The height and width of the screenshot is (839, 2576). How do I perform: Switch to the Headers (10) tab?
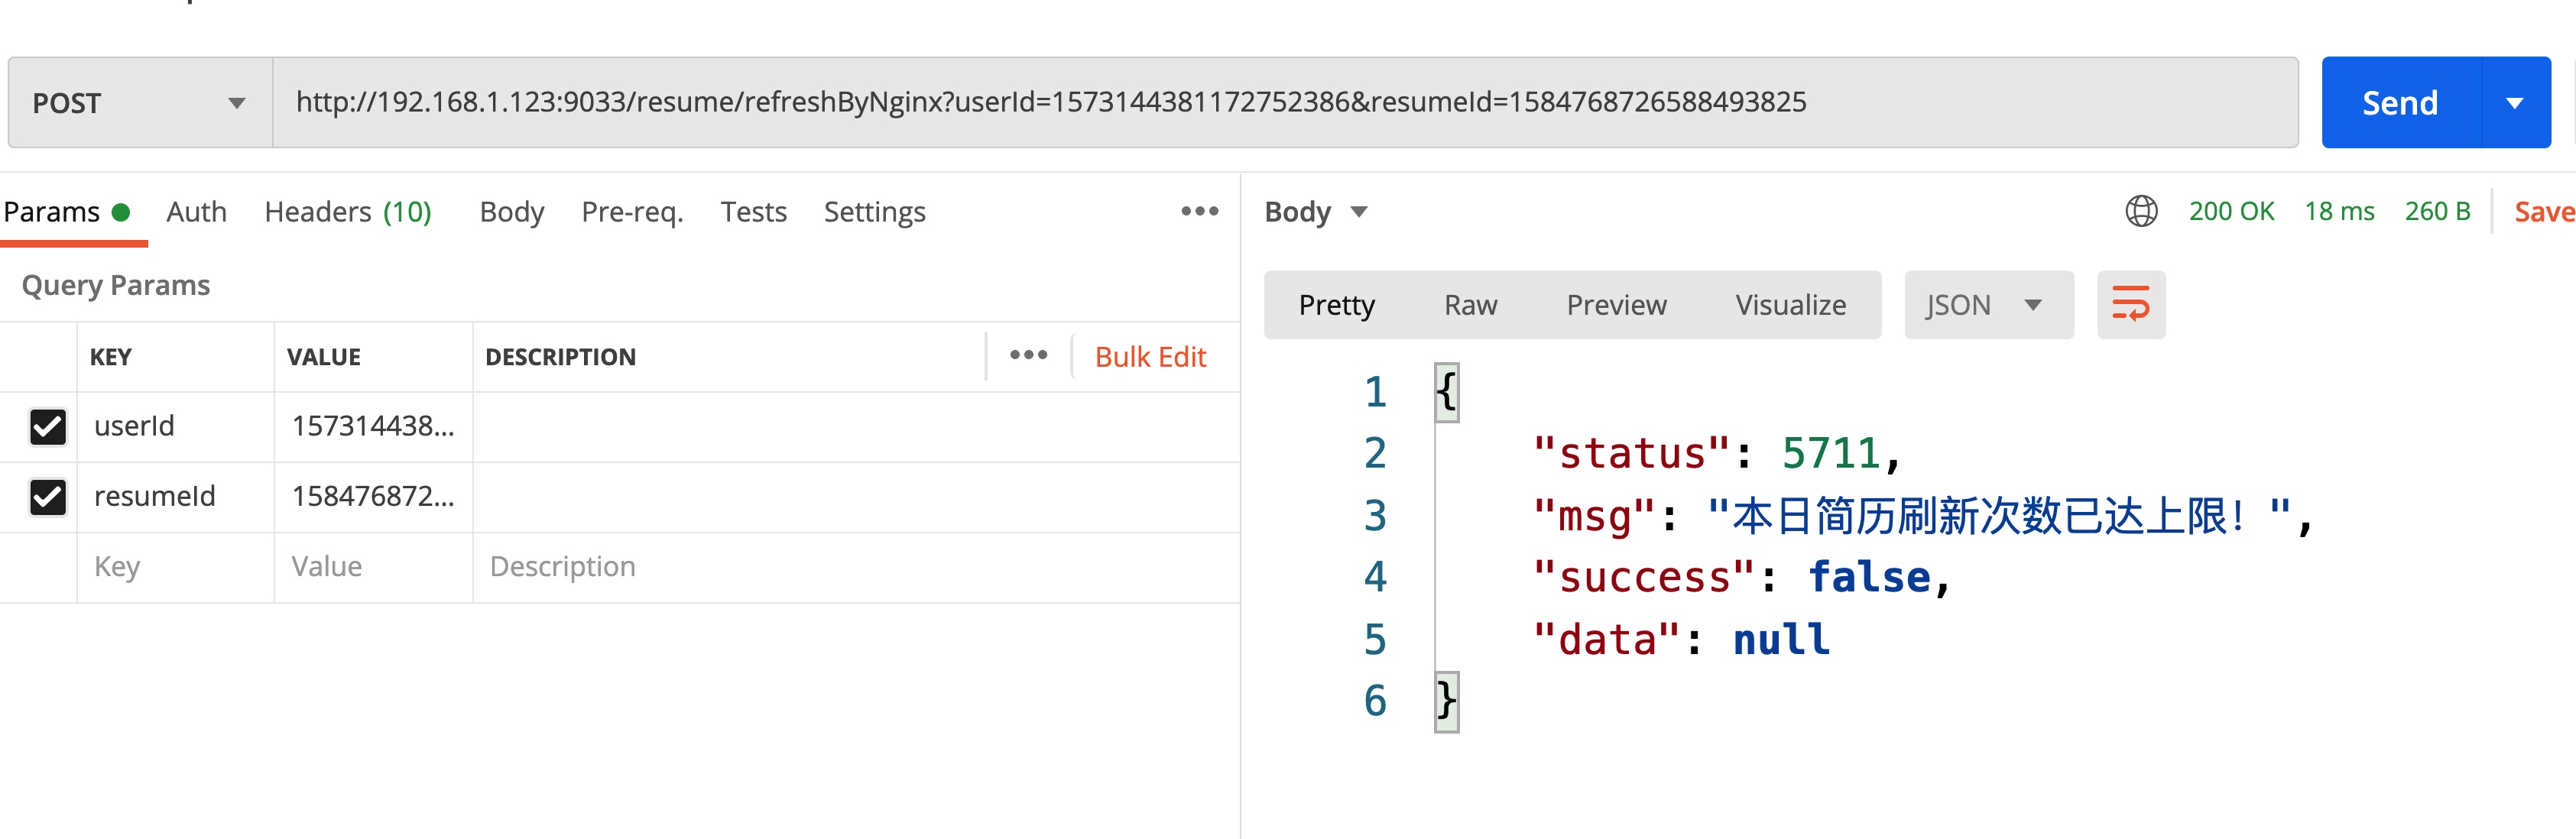tap(347, 211)
